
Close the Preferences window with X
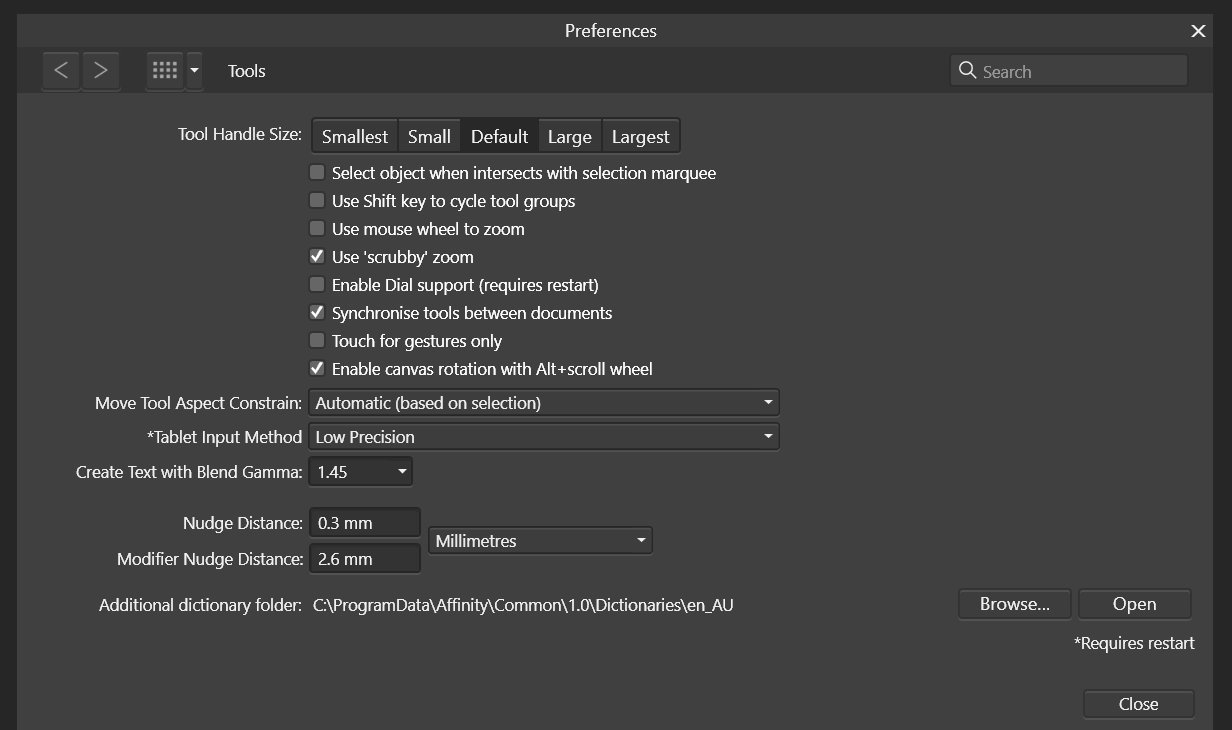pyautogui.click(x=1198, y=31)
